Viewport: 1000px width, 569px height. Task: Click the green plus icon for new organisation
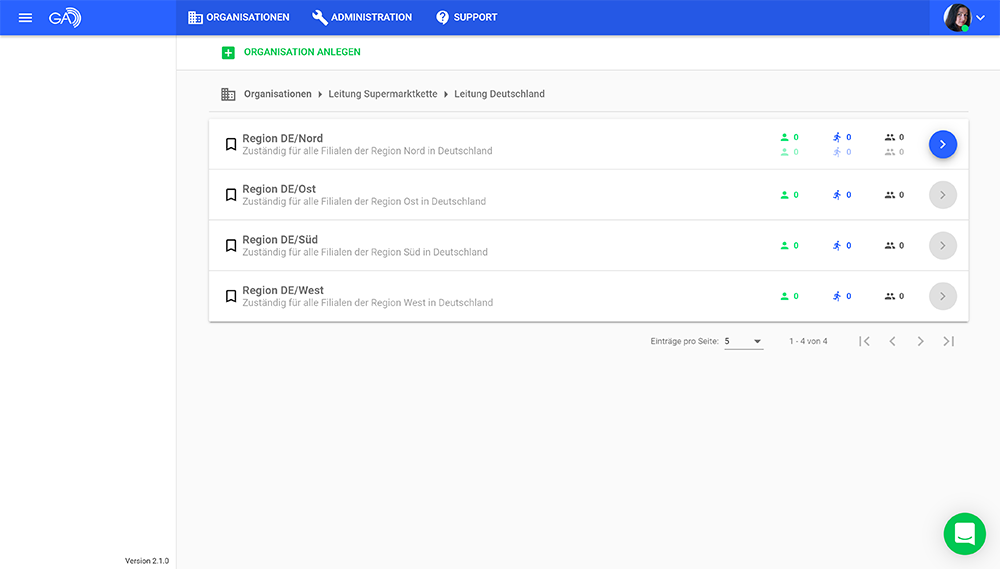[228, 52]
